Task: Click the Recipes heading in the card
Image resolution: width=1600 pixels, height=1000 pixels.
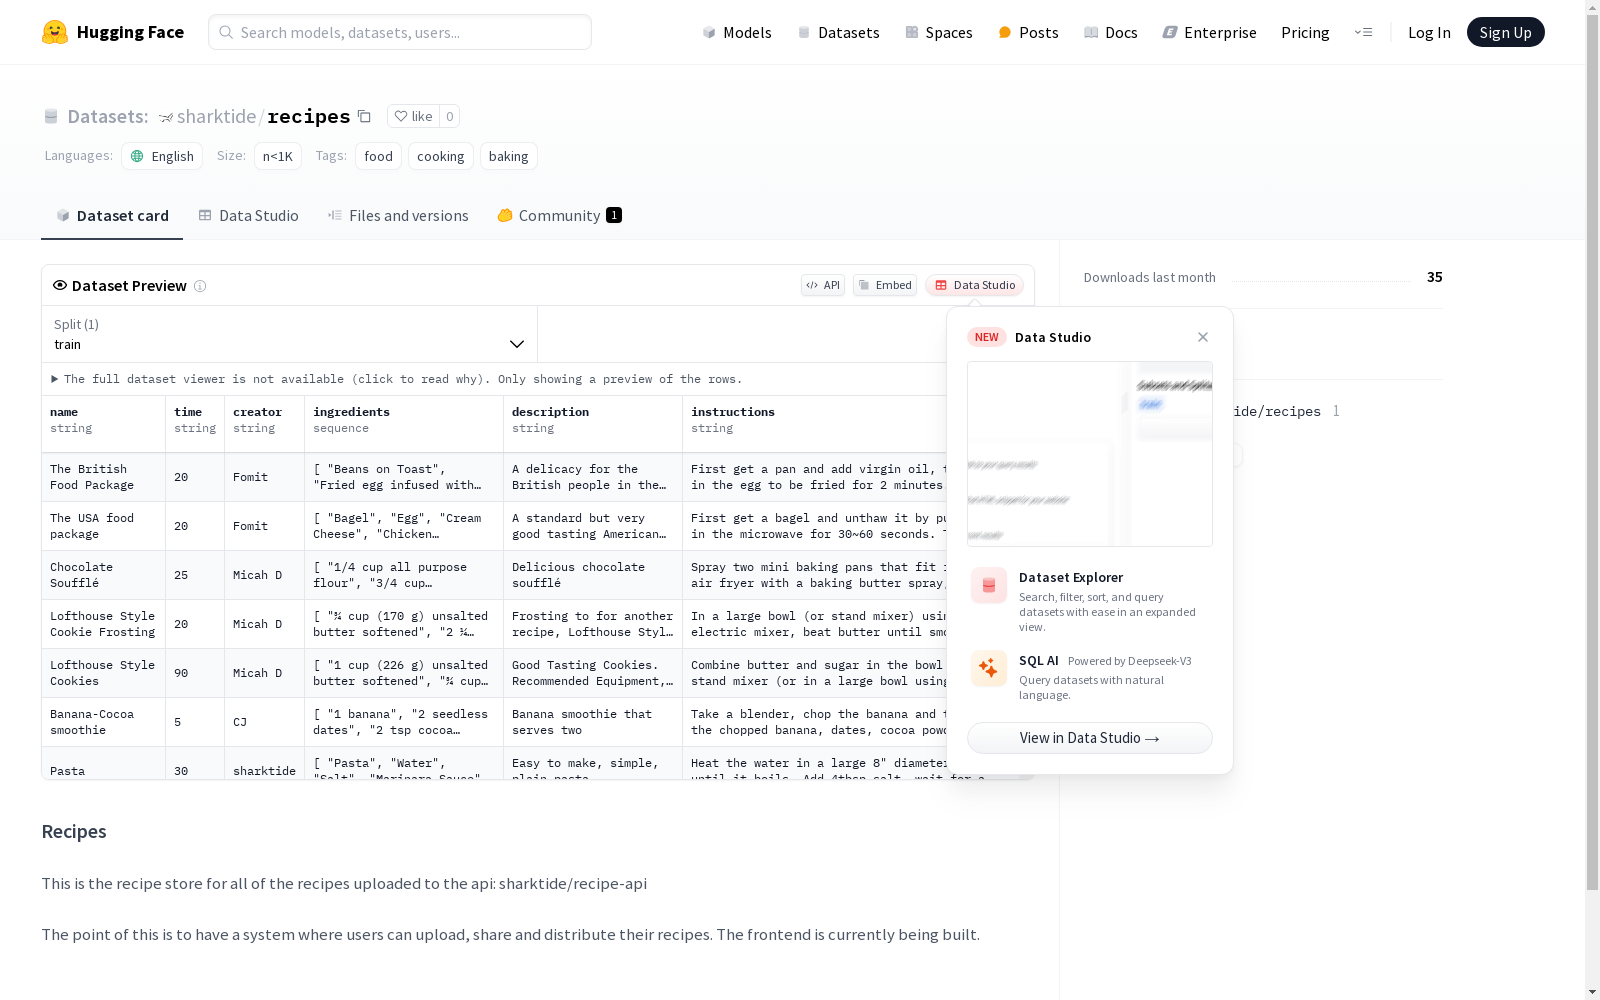Action: (x=74, y=832)
